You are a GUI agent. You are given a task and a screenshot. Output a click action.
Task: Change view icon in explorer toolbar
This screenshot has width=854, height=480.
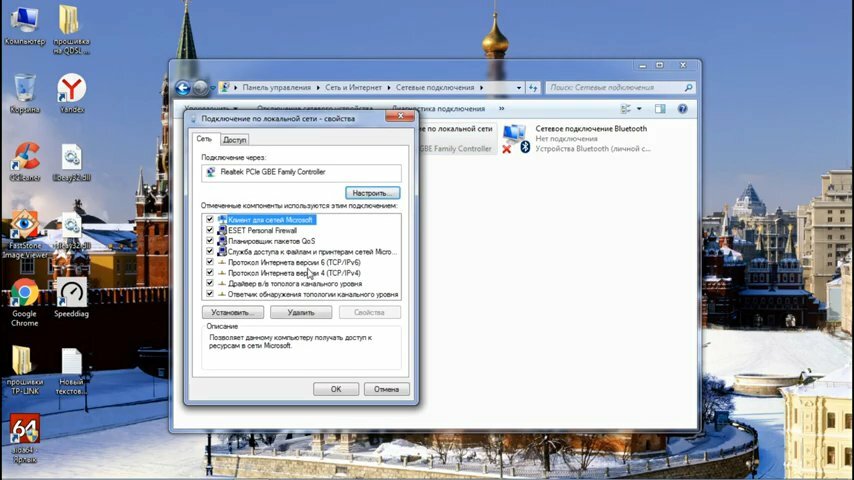[x=626, y=109]
